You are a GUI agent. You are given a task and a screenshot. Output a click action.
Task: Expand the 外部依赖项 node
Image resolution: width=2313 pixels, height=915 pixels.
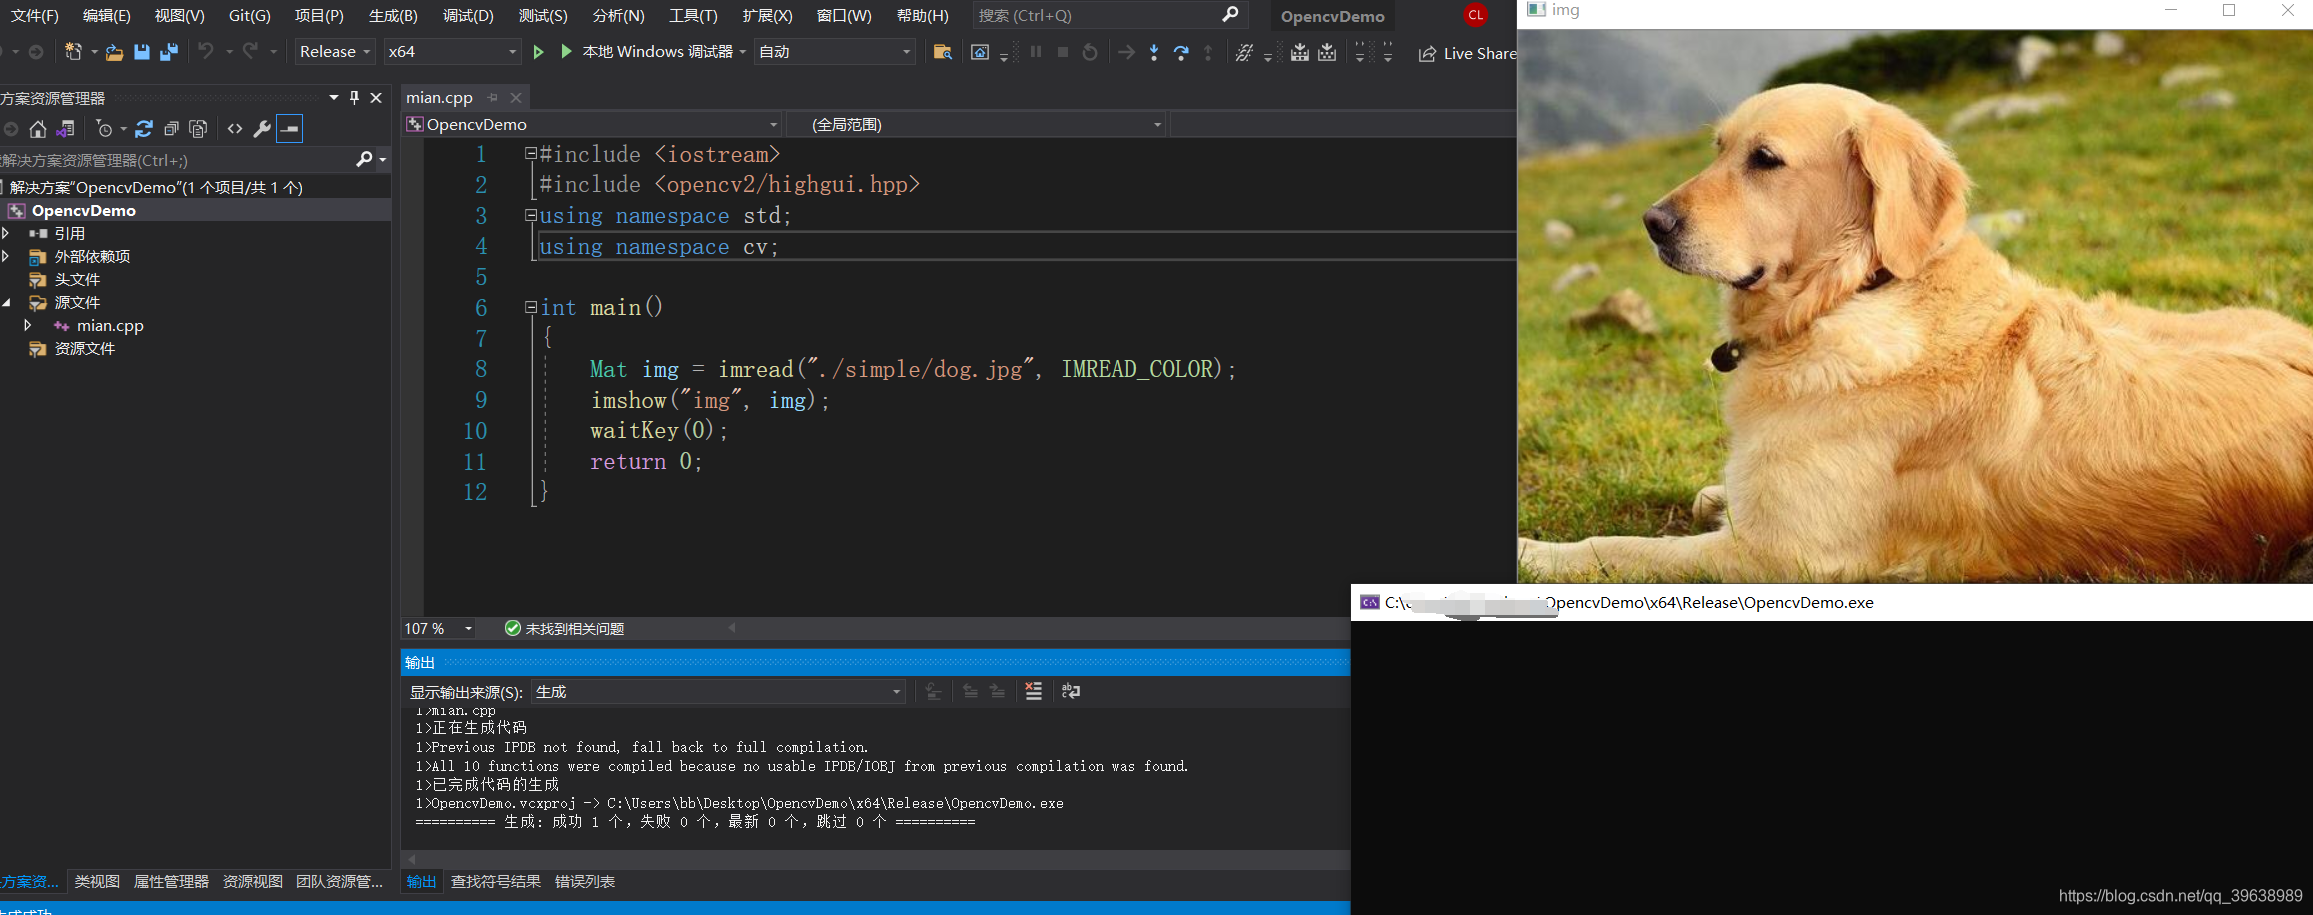(x=6, y=256)
